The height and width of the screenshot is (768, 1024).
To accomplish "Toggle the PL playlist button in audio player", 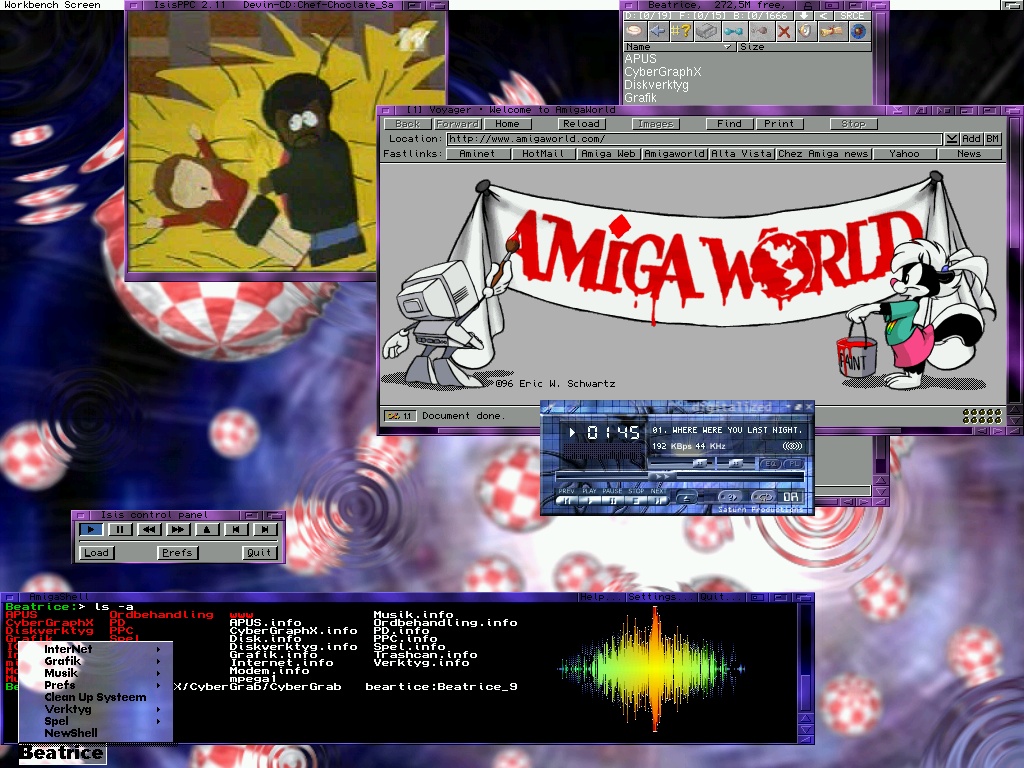I will pos(793,463).
